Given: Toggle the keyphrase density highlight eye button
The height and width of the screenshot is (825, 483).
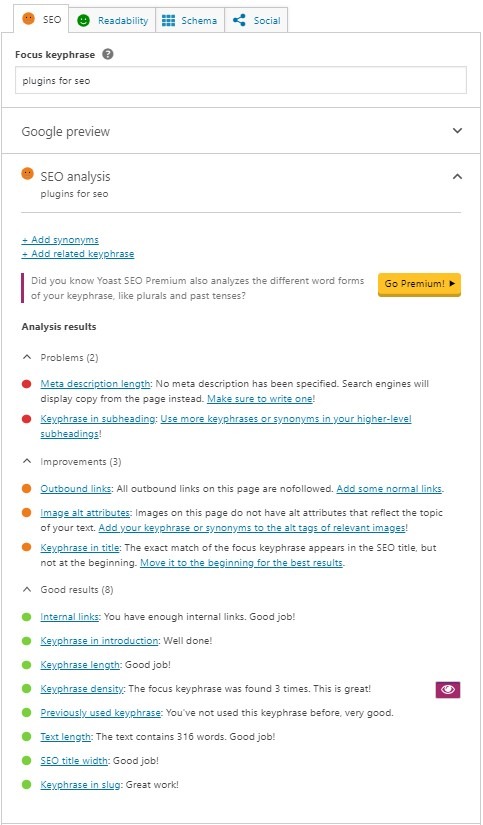Looking at the screenshot, I should click(448, 689).
